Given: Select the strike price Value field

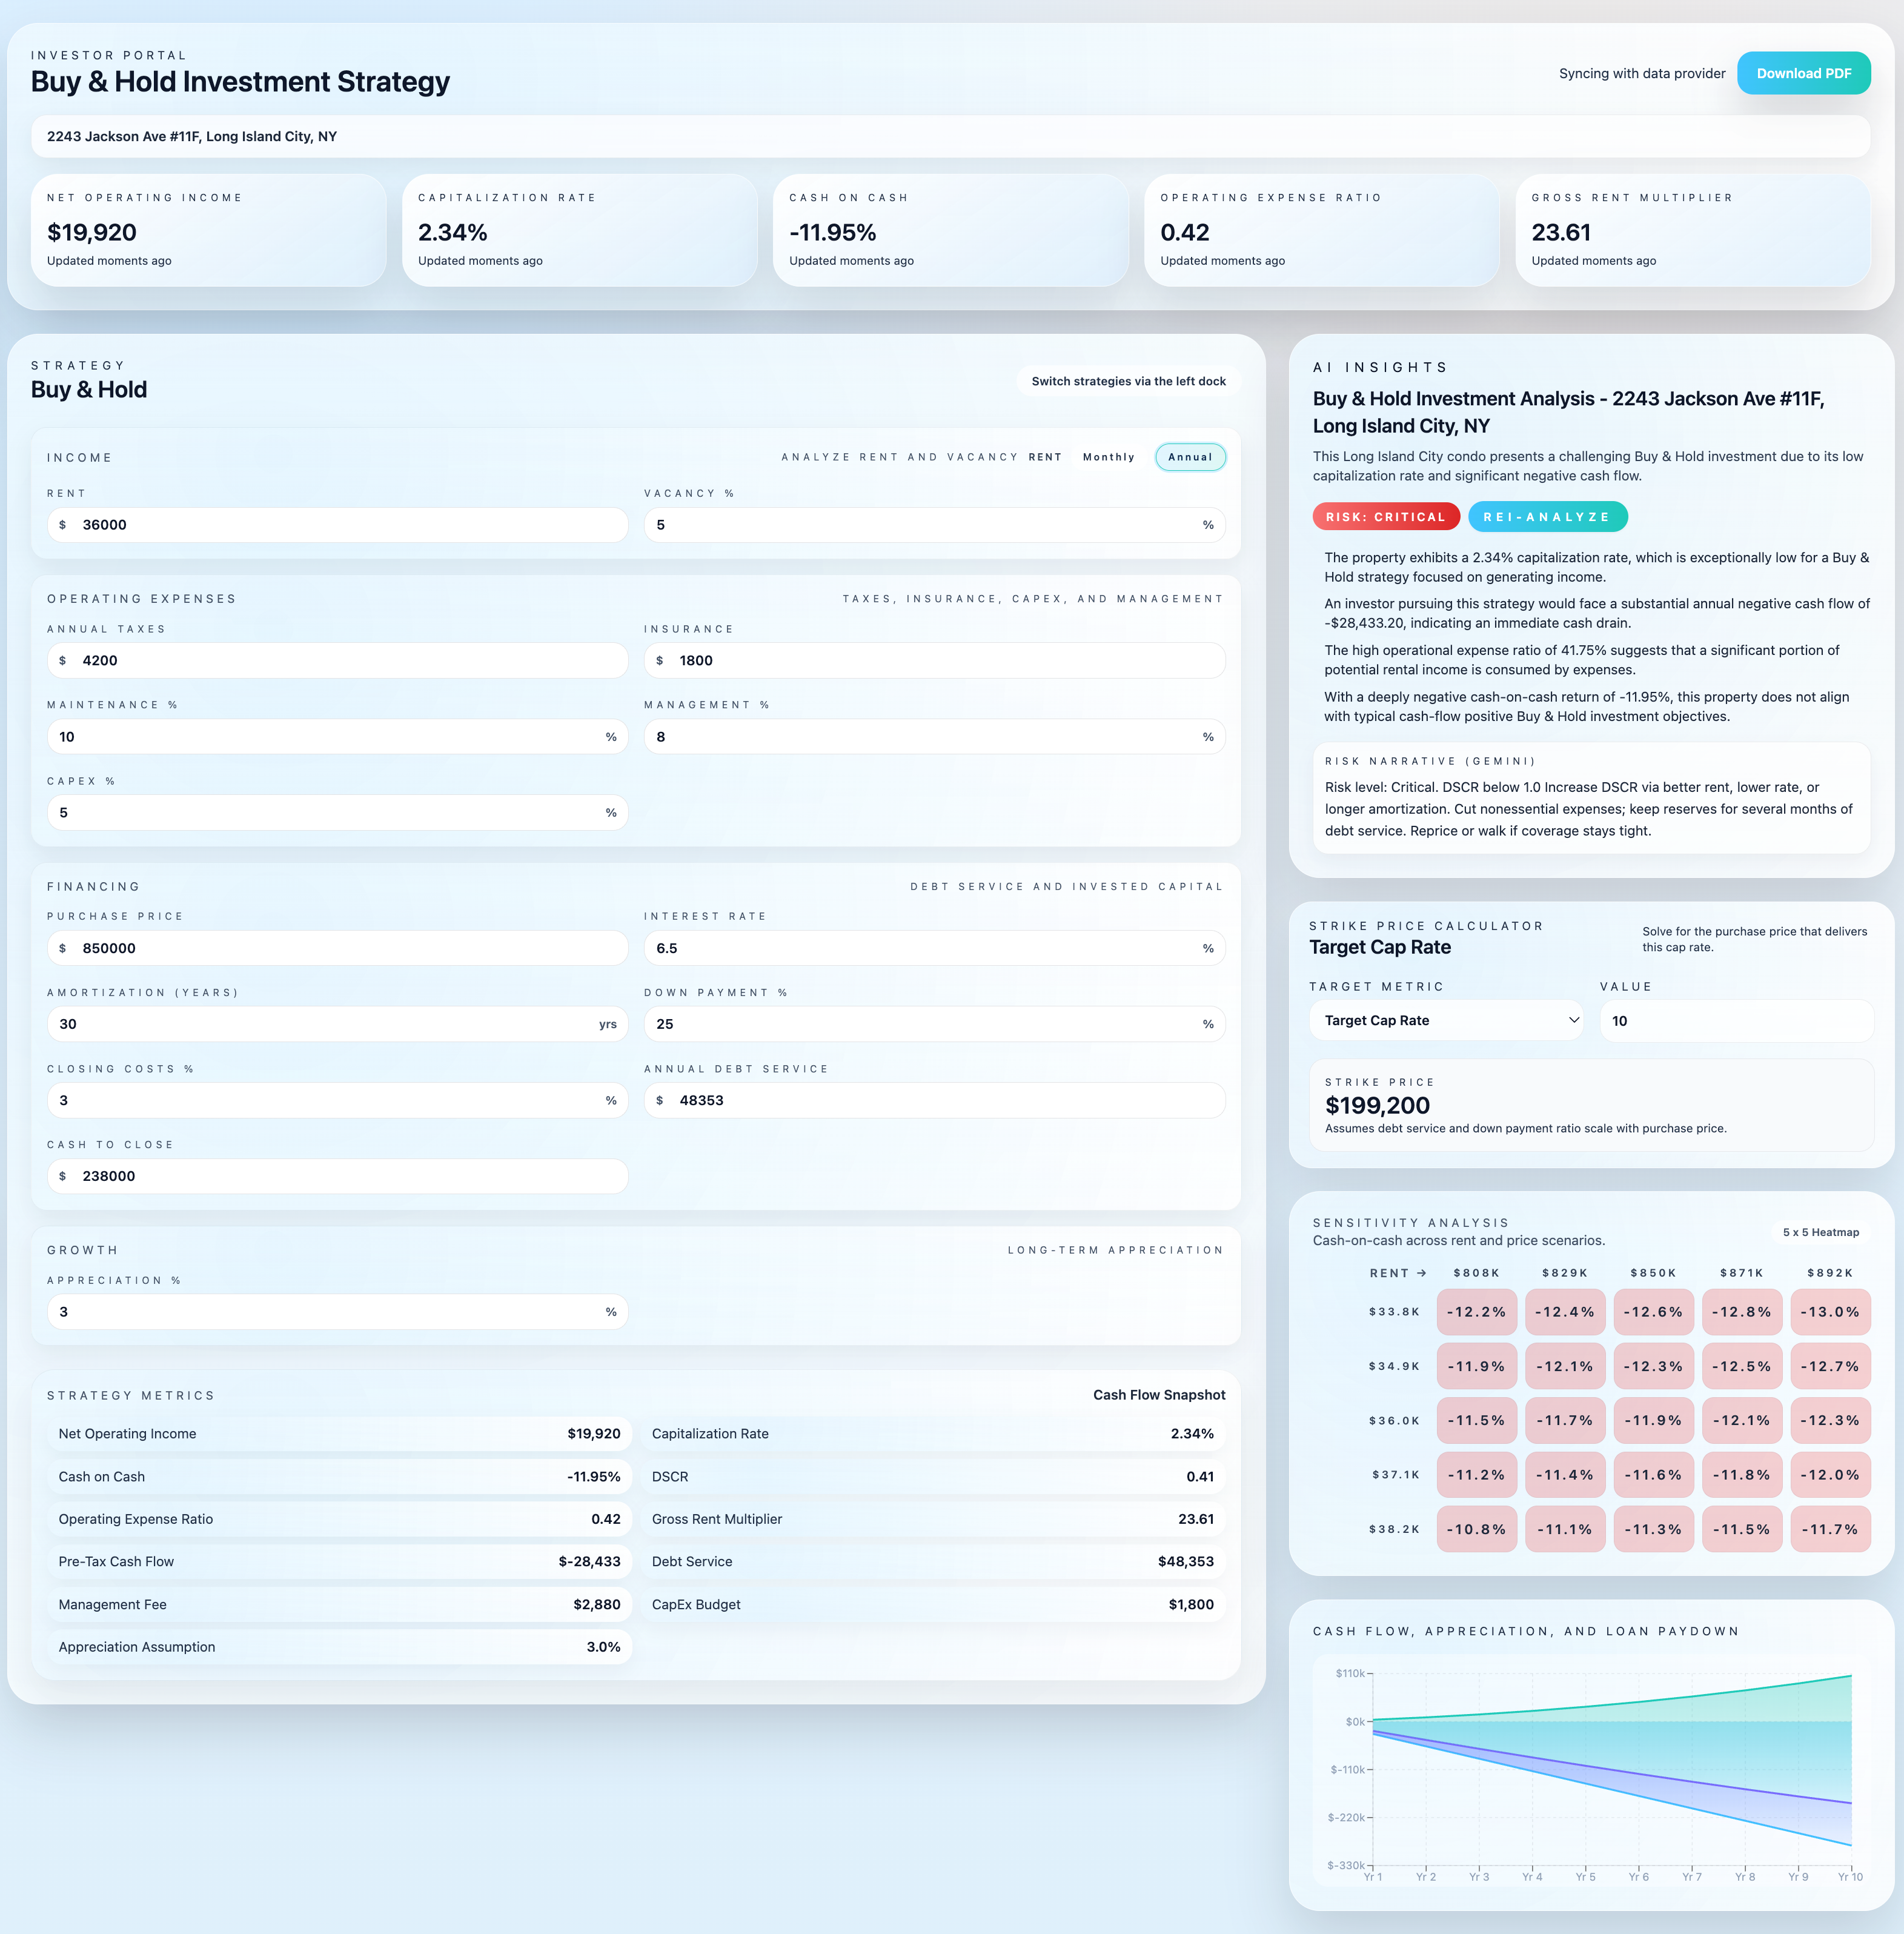Looking at the screenshot, I should point(1736,1020).
